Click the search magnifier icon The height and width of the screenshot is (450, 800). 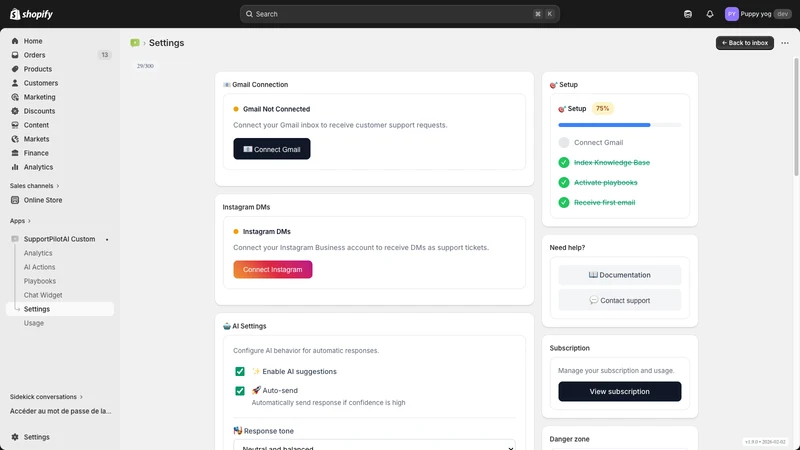[x=249, y=14]
